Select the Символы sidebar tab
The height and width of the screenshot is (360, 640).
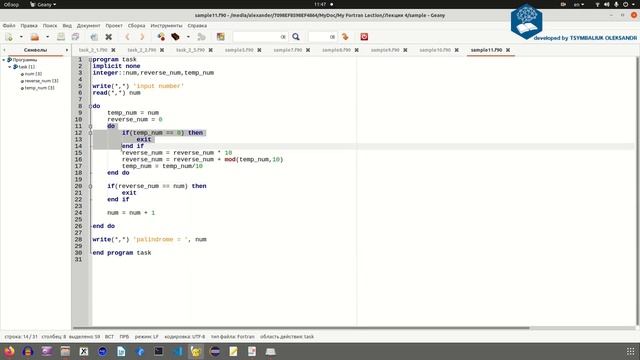click(36, 50)
